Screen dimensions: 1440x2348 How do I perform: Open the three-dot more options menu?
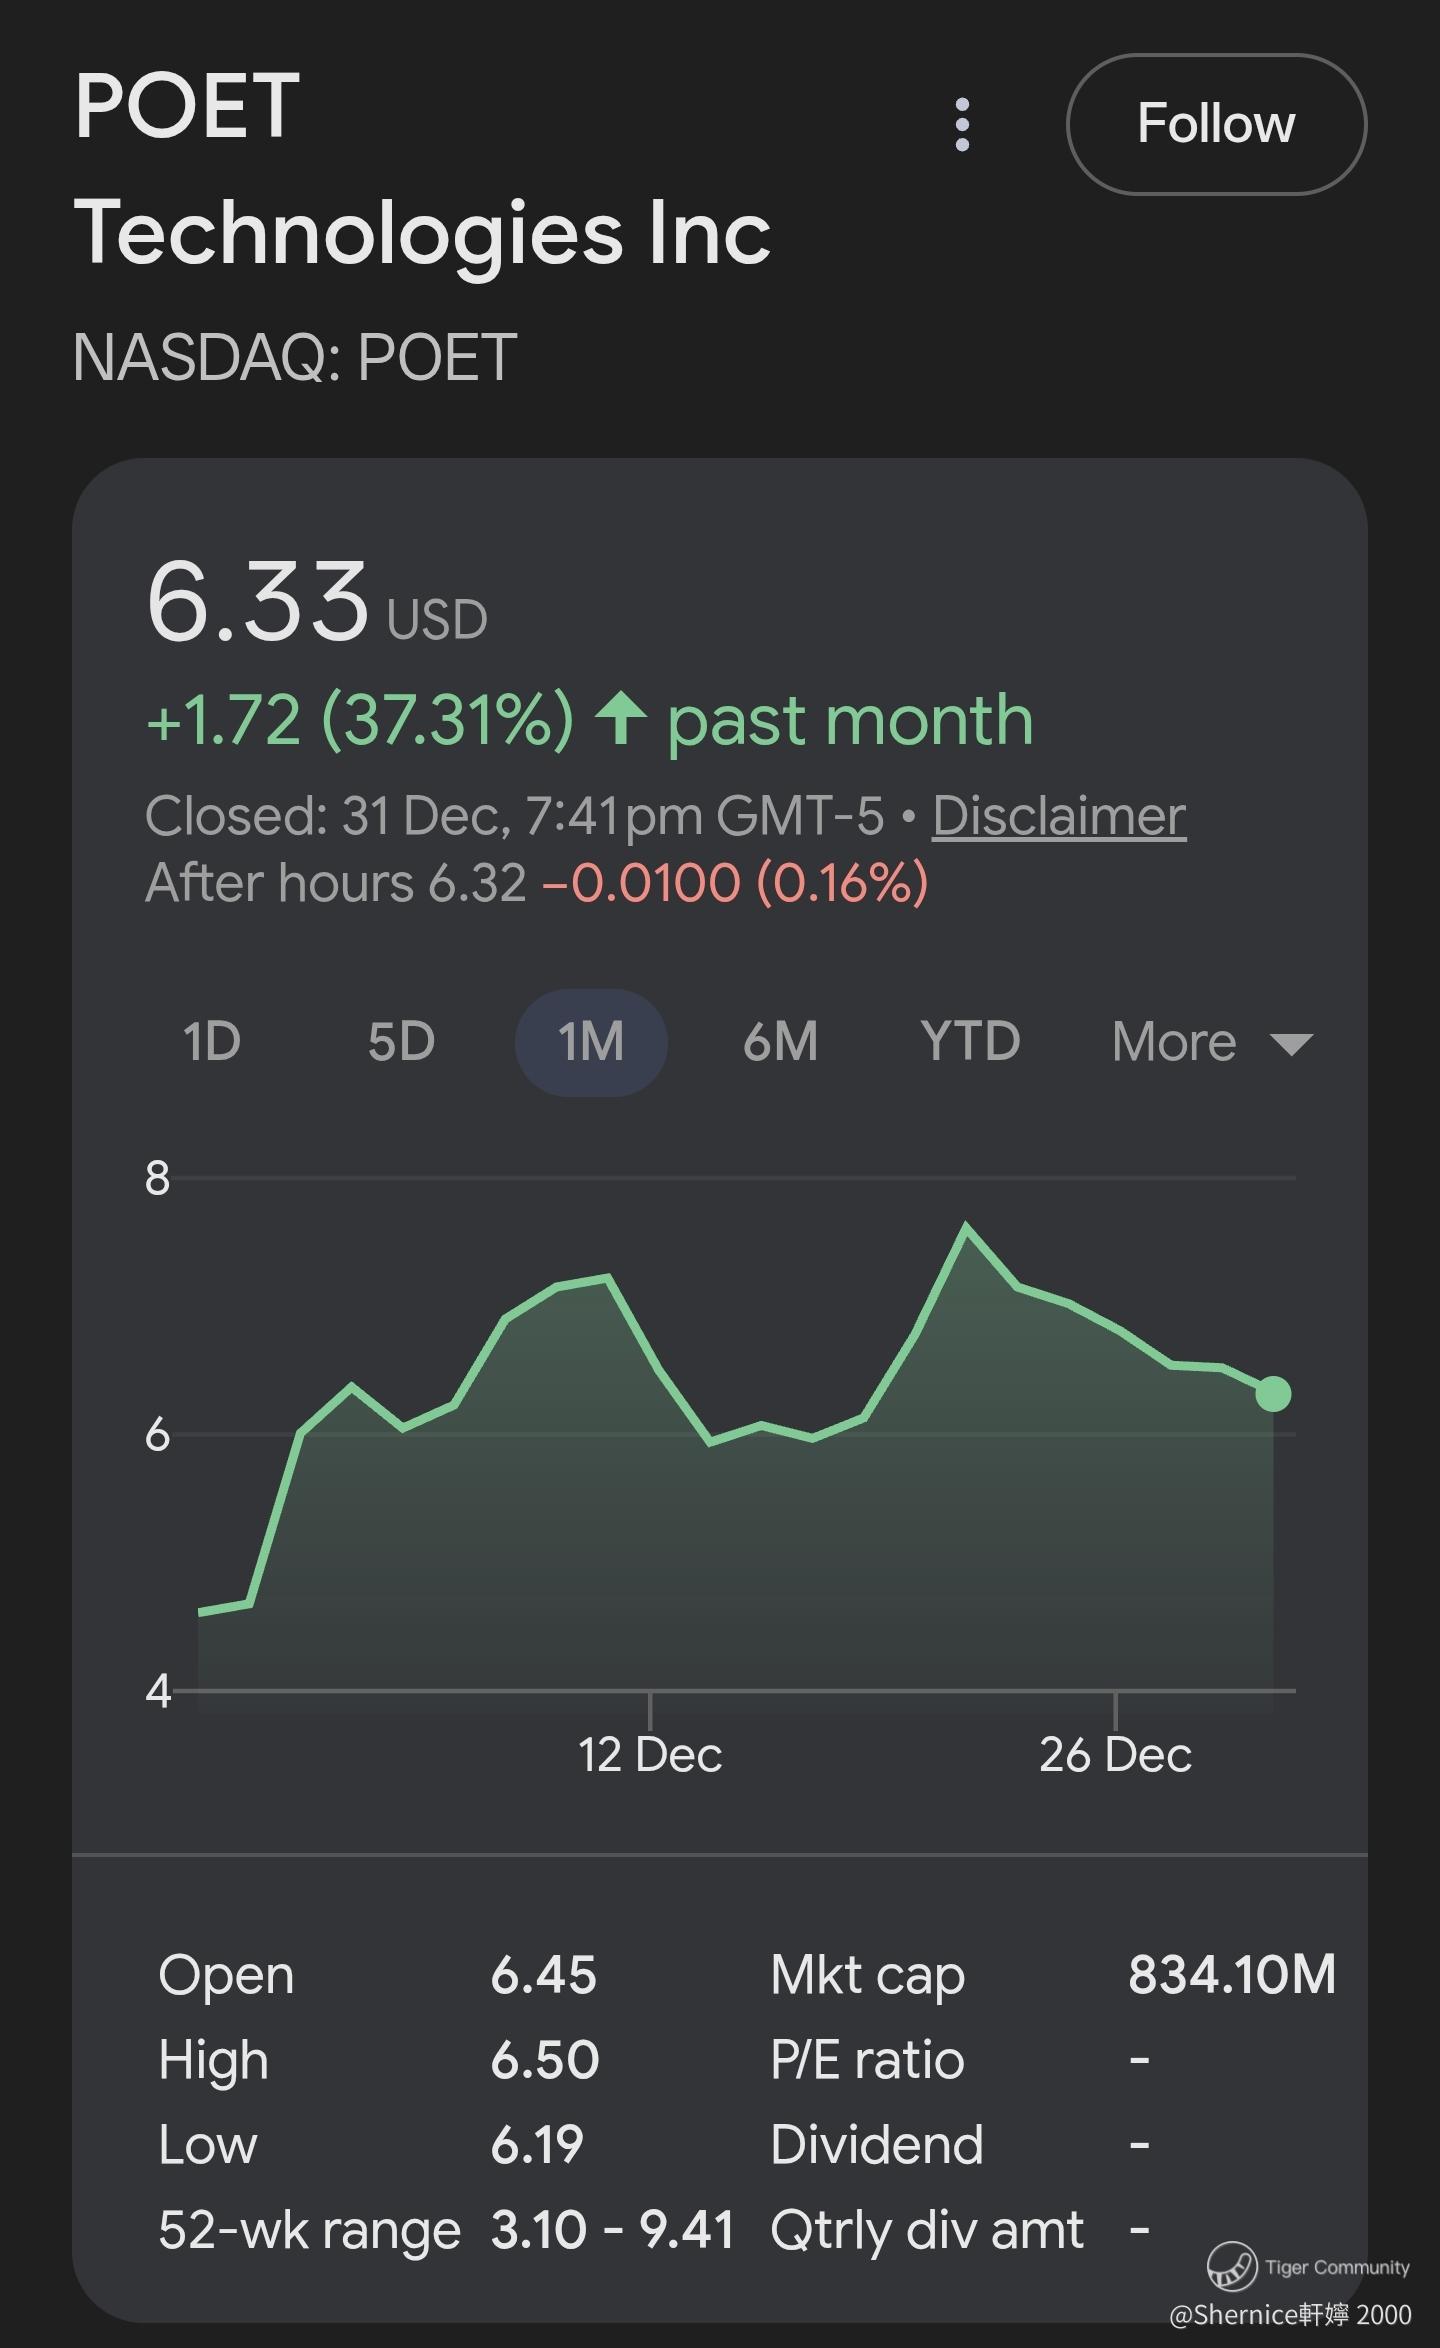[962, 125]
